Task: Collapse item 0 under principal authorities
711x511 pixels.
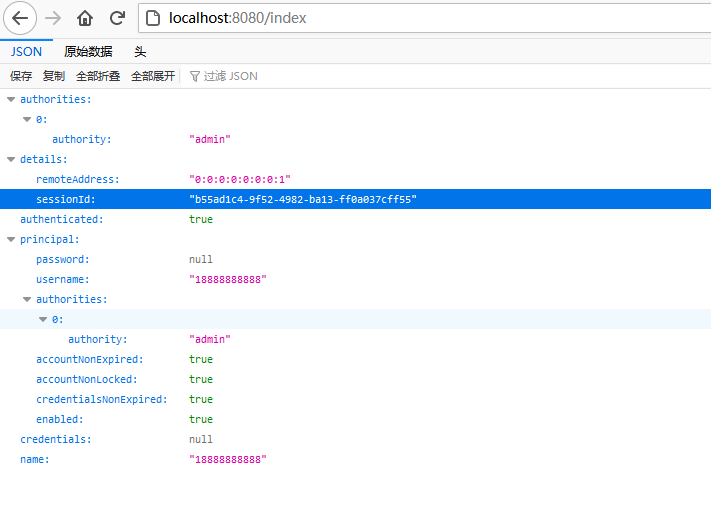Action: pos(43,319)
